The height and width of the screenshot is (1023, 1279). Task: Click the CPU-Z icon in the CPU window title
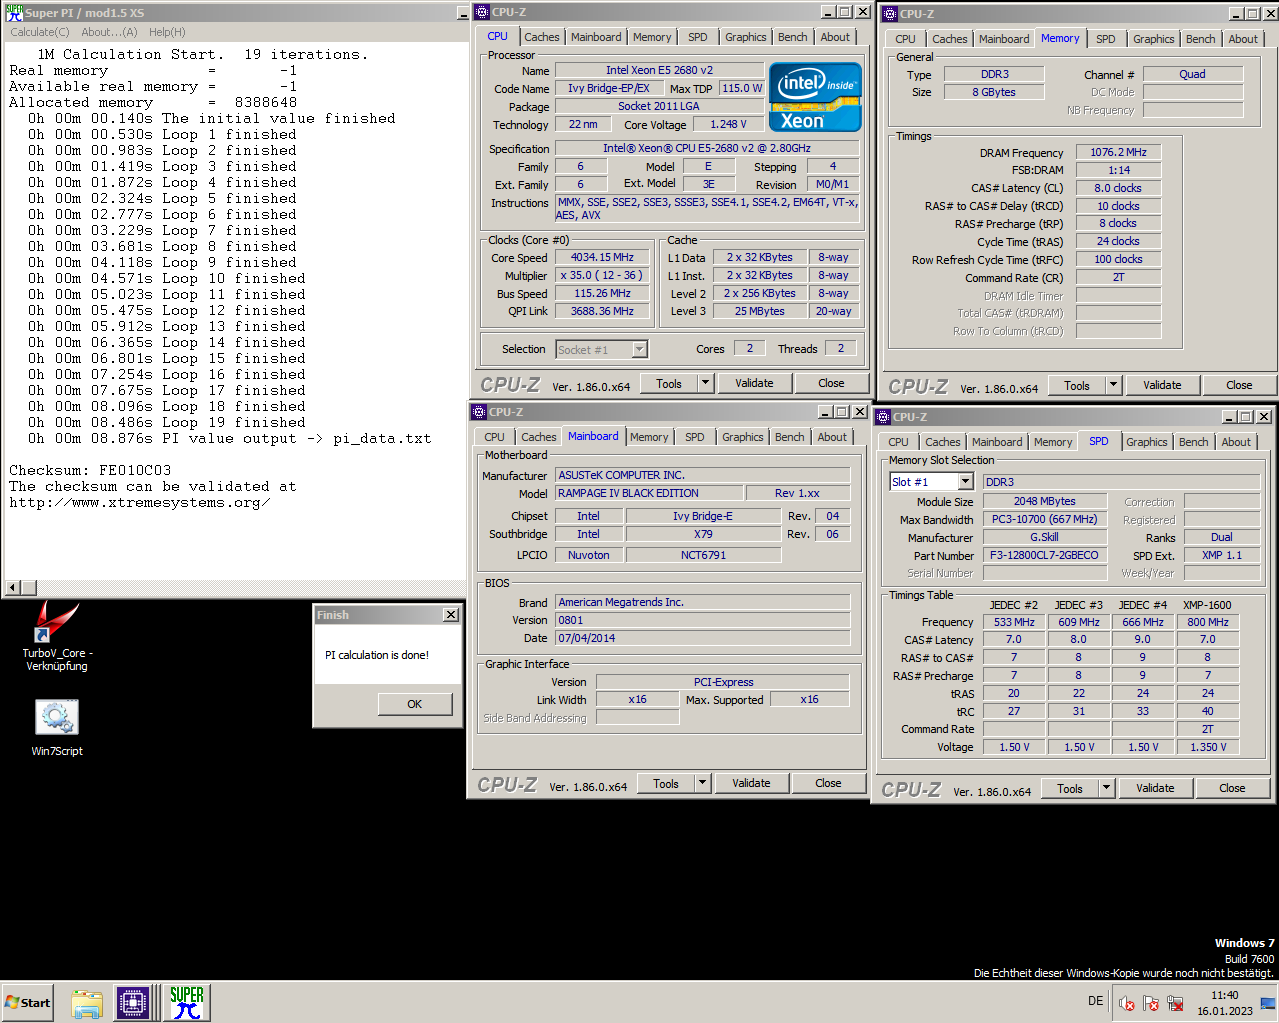482,12
